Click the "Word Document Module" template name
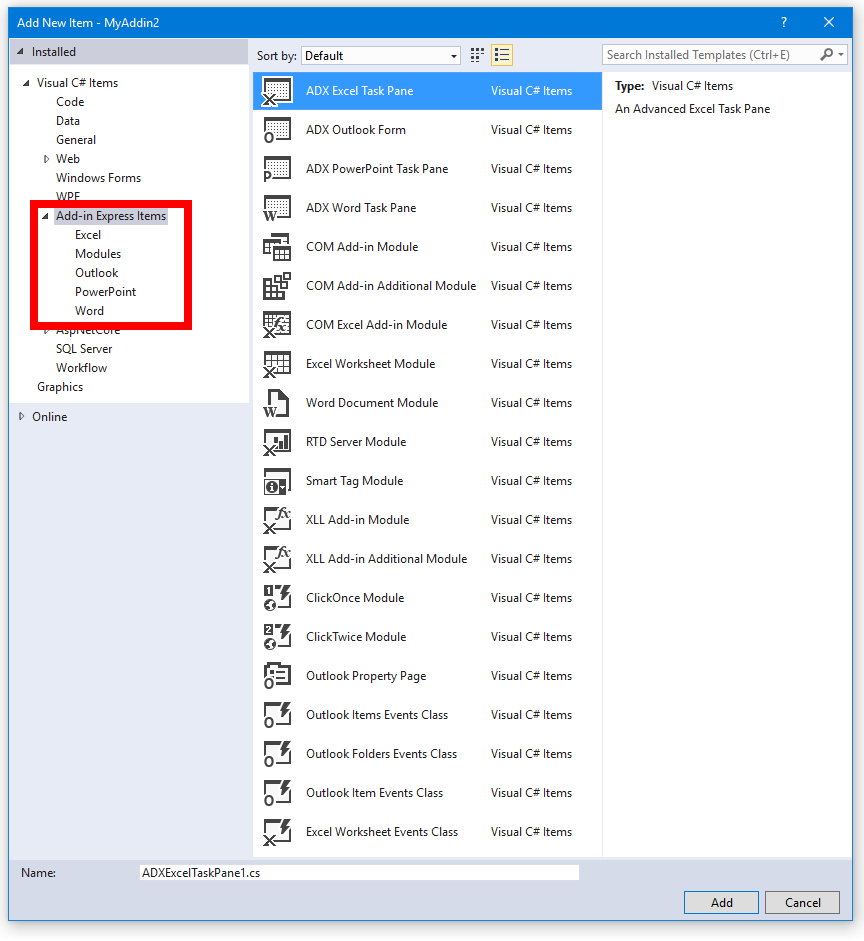 click(x=372, y=403)
